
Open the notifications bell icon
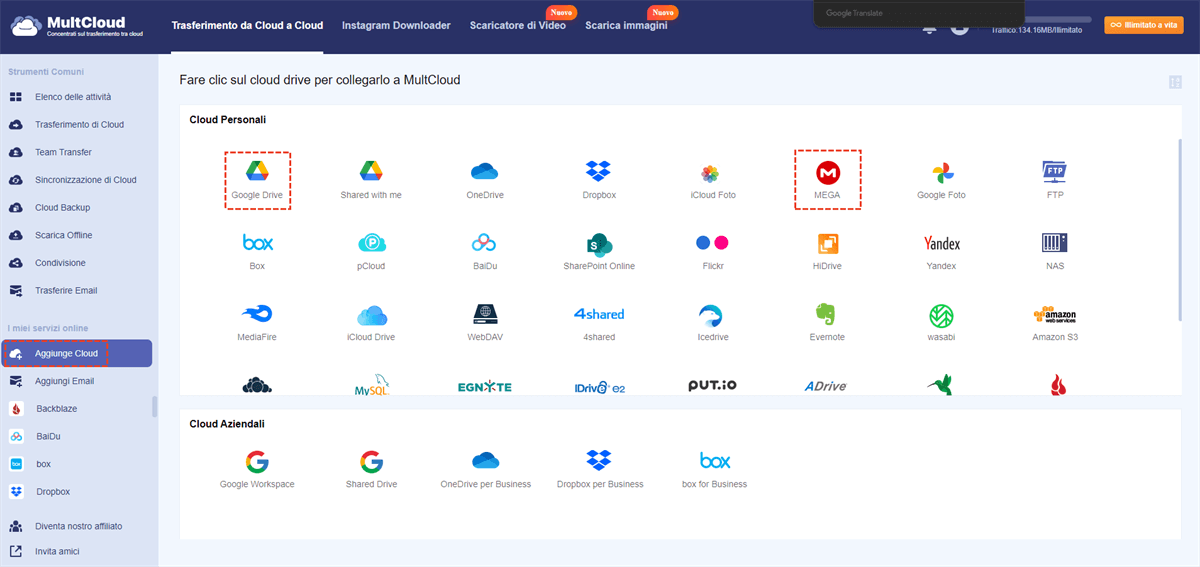tap(930, 27)
